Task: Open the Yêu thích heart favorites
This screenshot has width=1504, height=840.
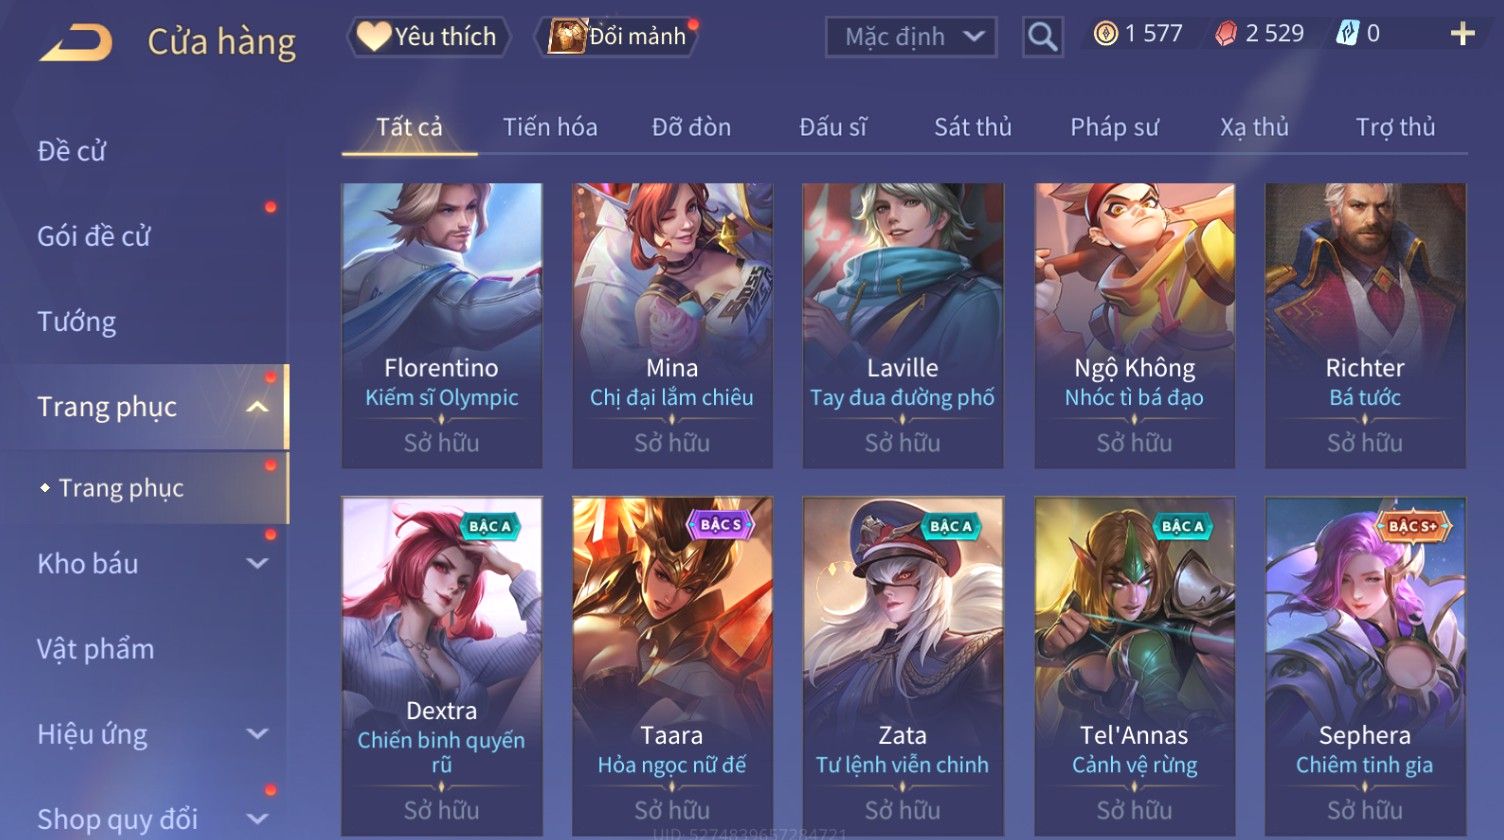Action: [x=428, y=37]
